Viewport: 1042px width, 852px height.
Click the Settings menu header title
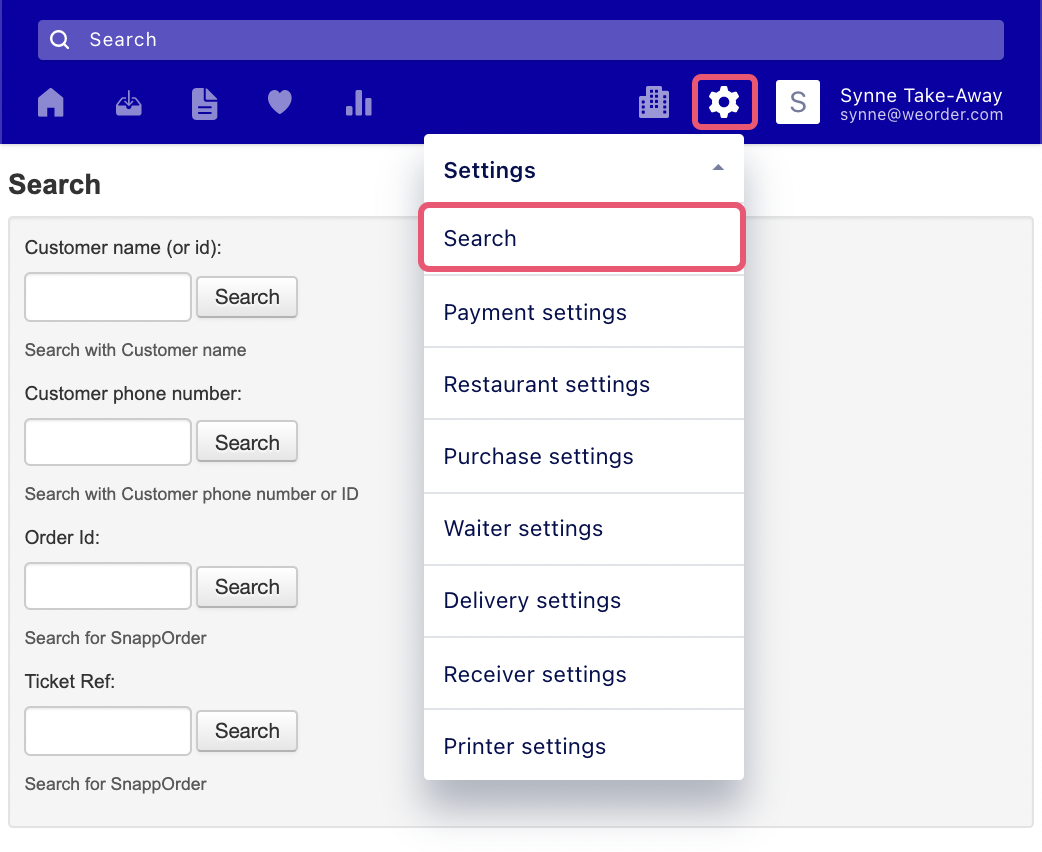click(489, 170)
